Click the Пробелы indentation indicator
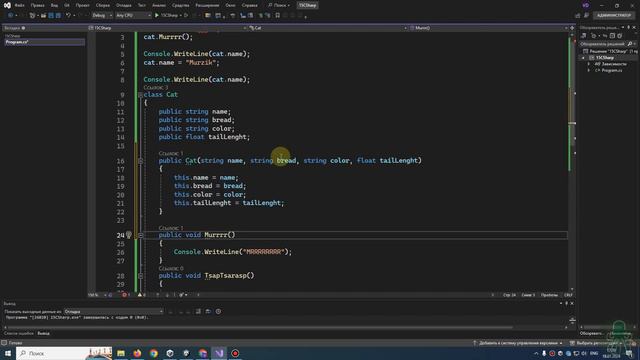640x360 pixels. (549, 295)
